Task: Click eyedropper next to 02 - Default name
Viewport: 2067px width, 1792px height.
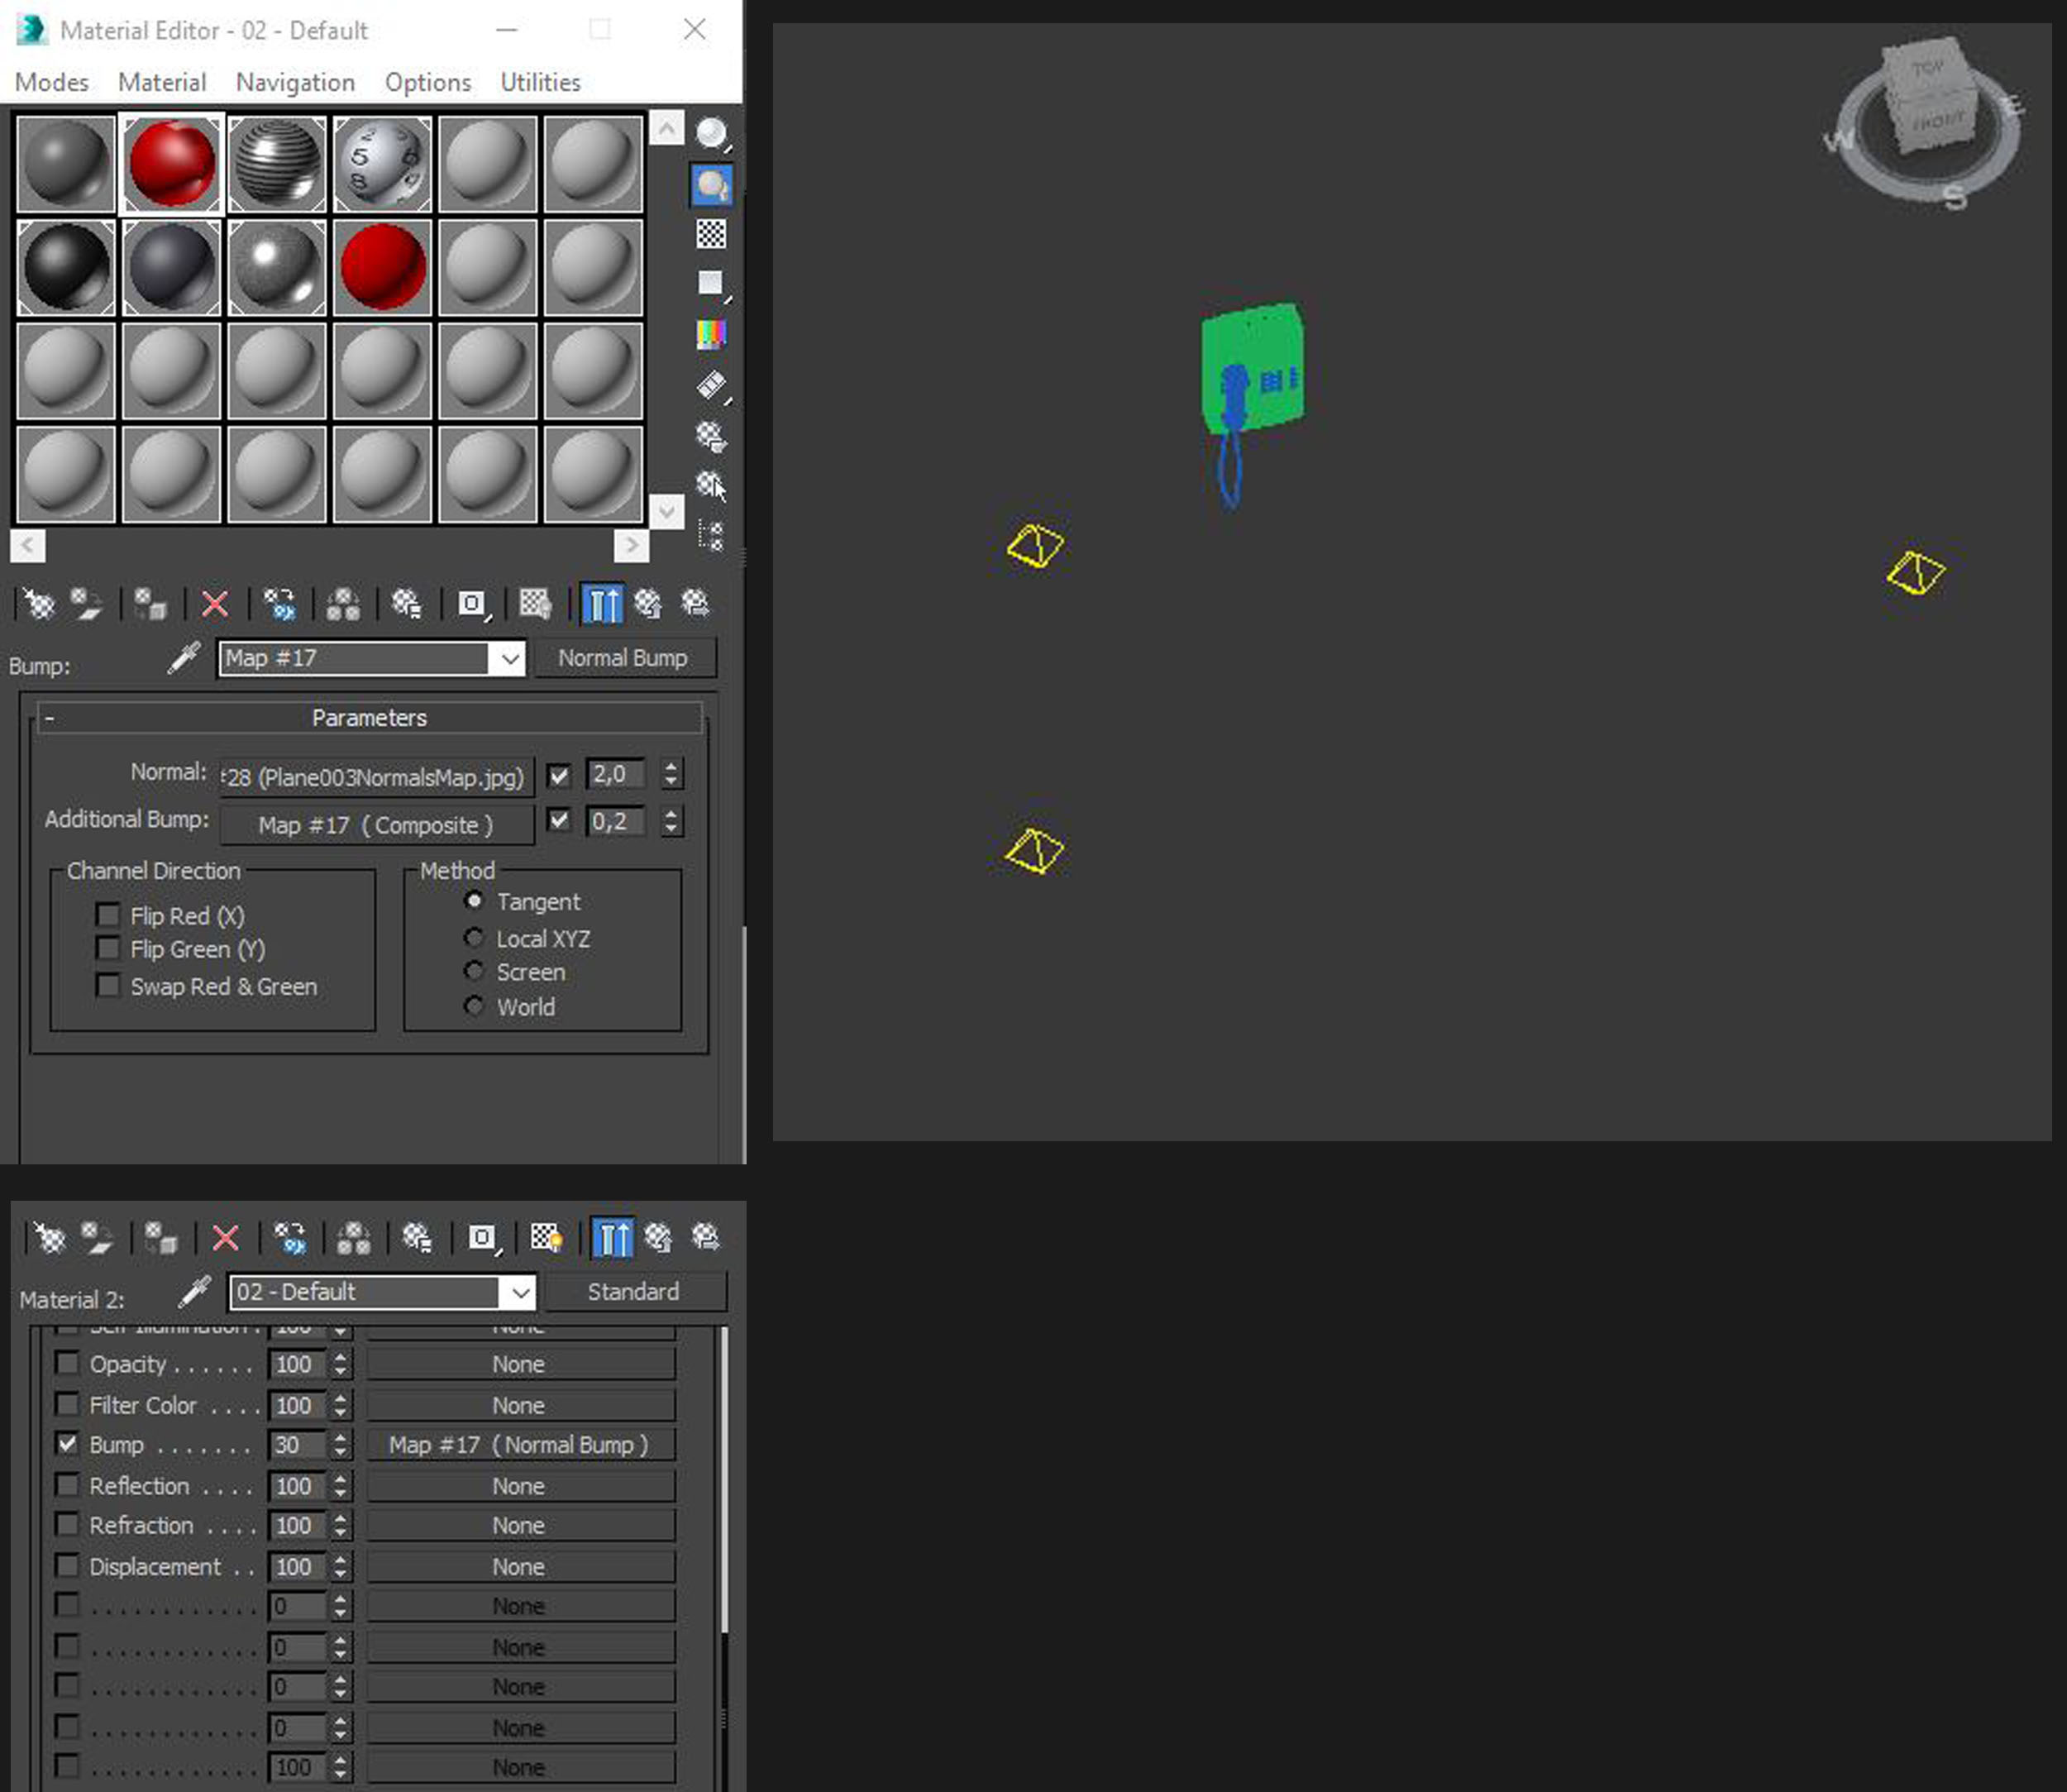Action: [x=195, y=1291]
